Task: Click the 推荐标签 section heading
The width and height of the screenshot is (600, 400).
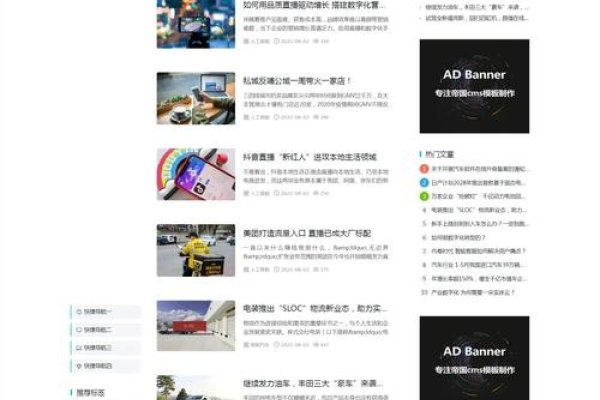Action: coord(90,393)
